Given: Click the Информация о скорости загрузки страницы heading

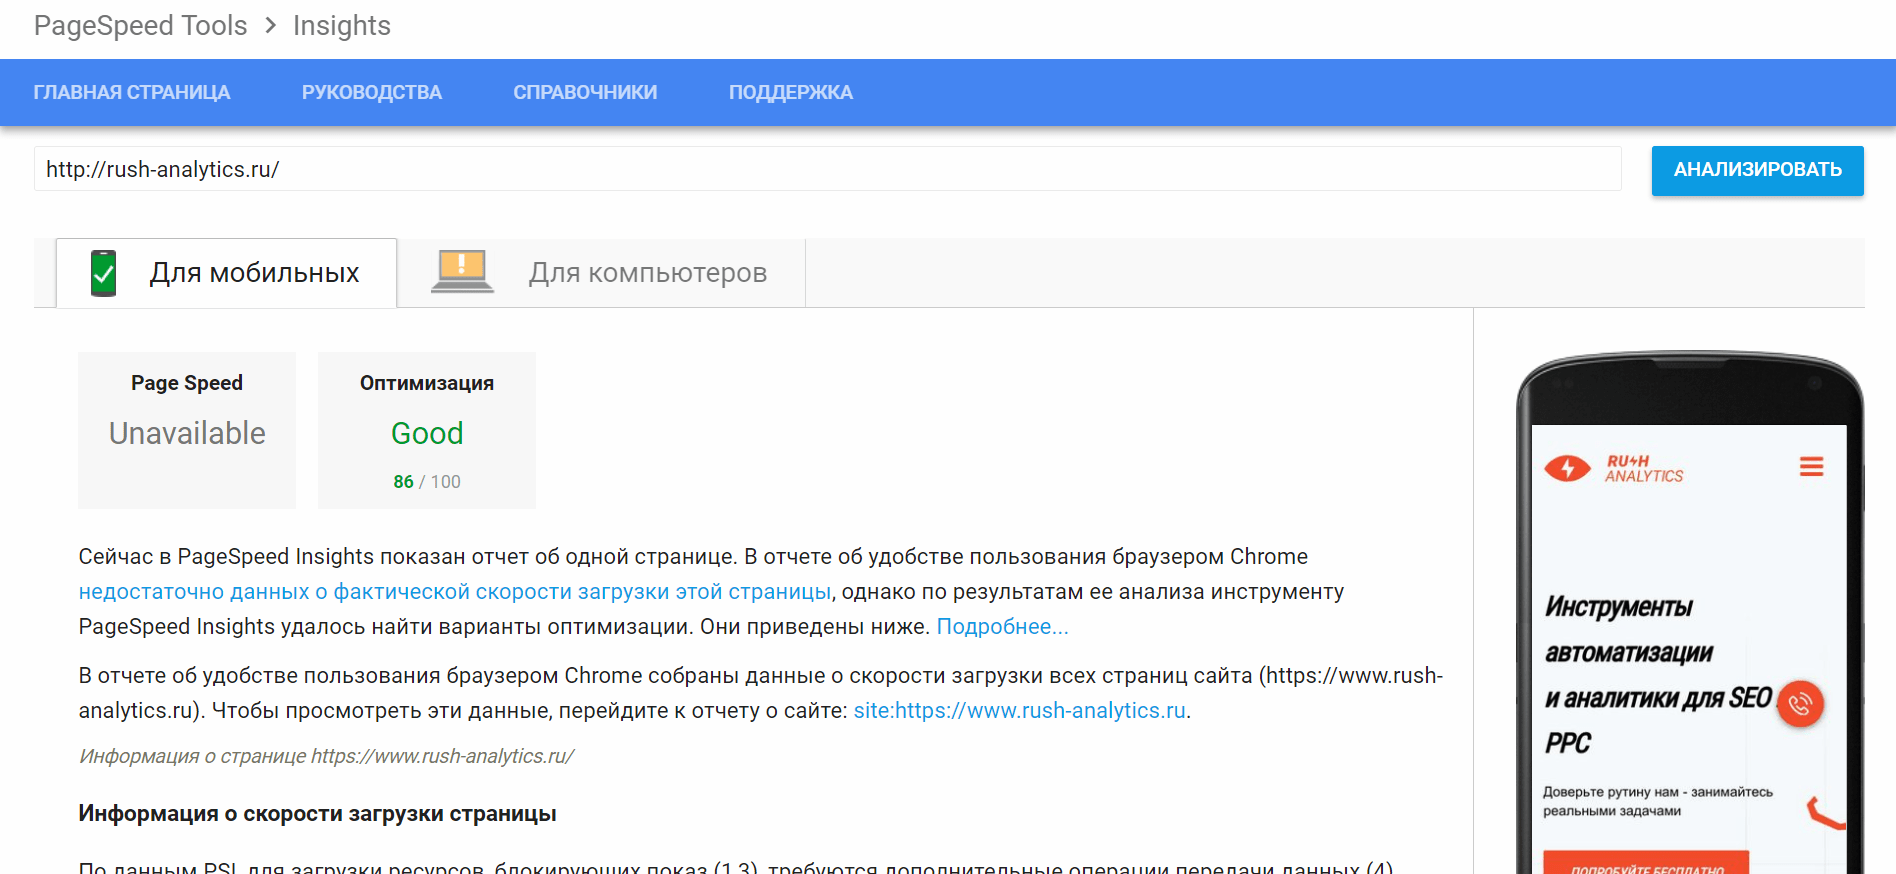Looking at the screenshot, I should point(317,814).
